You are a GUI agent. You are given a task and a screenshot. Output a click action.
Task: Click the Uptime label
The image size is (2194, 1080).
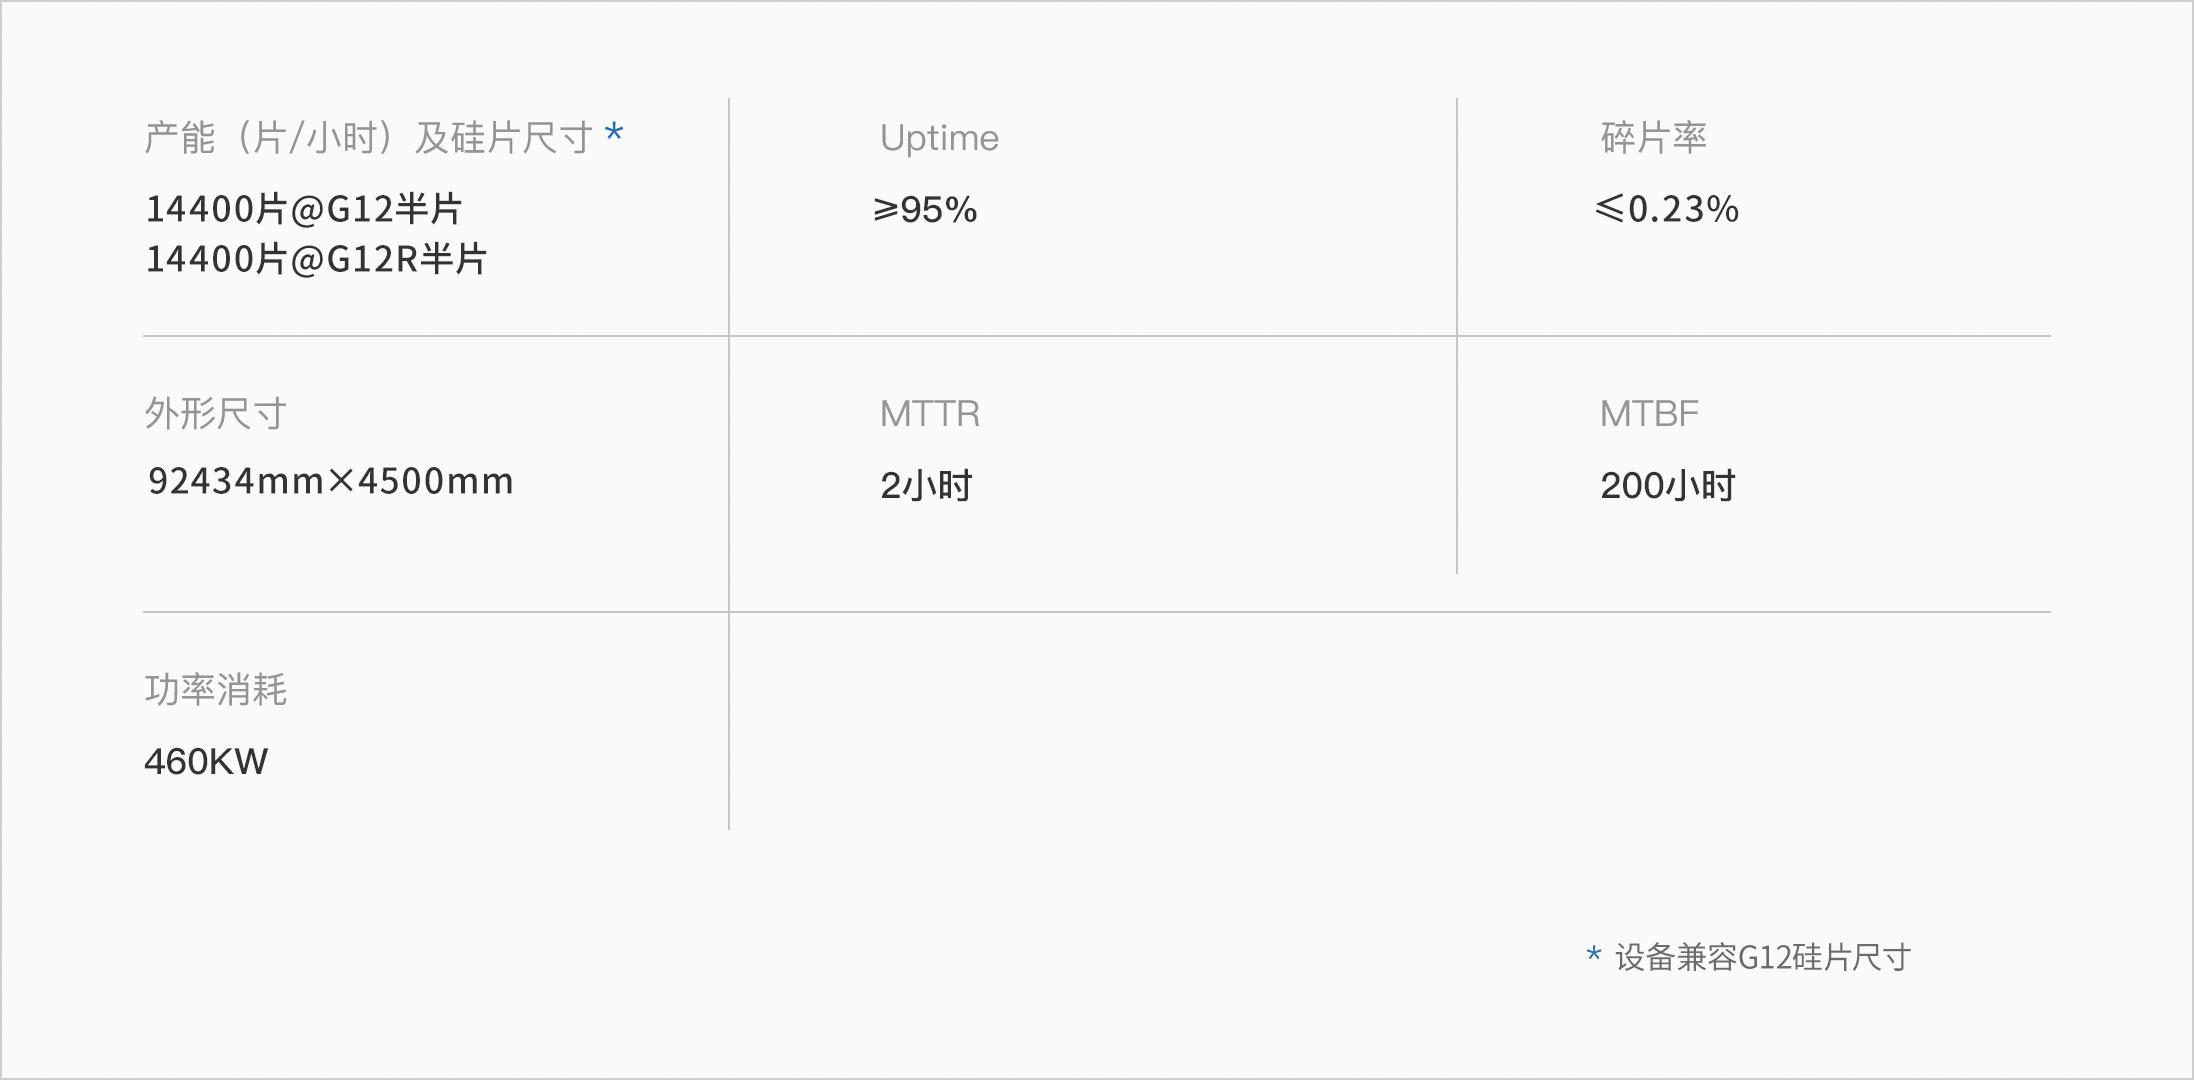[x=939, y=138]
